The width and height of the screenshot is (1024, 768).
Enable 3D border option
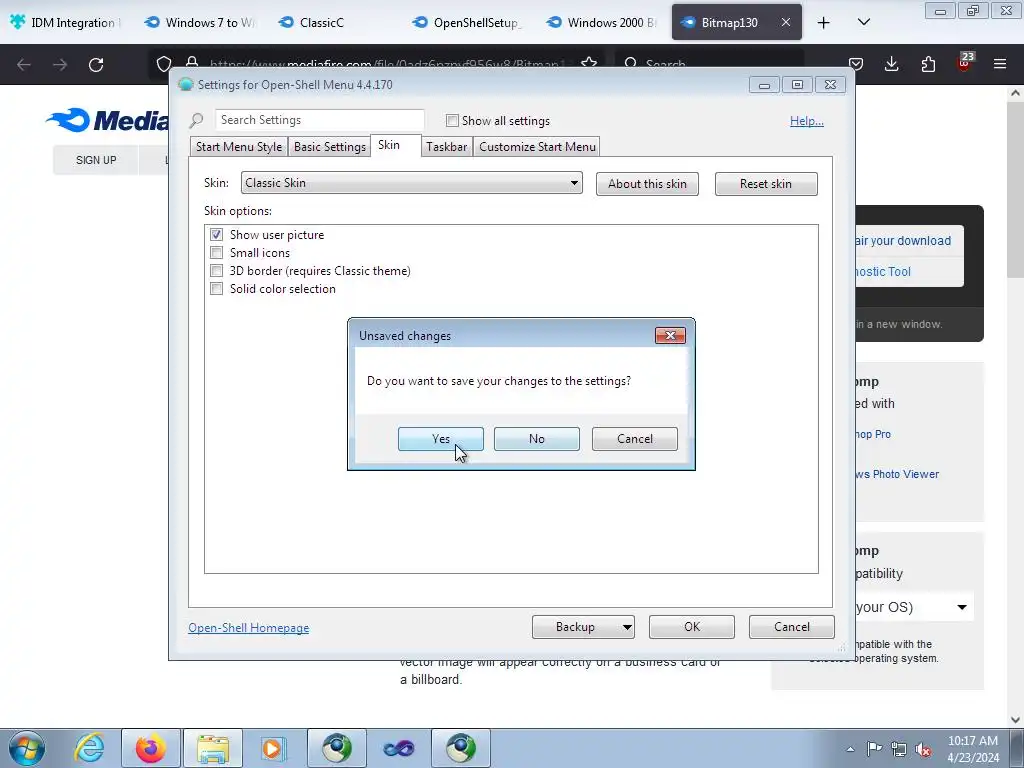click(x=216, y=270)
